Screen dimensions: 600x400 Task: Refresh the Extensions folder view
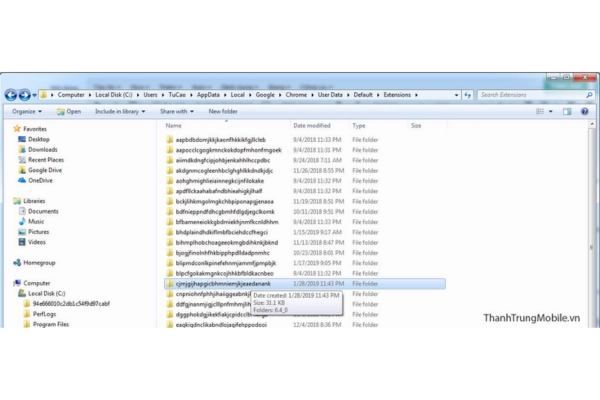[468, 95]
